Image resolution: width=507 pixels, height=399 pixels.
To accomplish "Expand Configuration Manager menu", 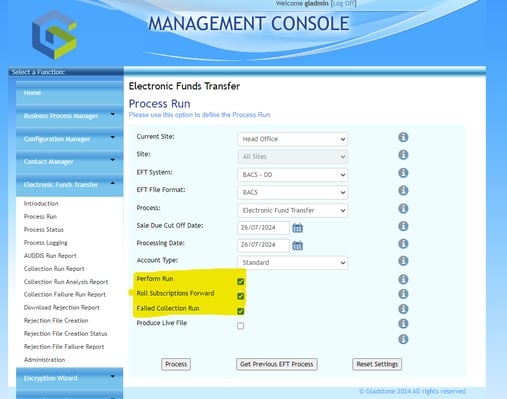I will coord(69,139).
